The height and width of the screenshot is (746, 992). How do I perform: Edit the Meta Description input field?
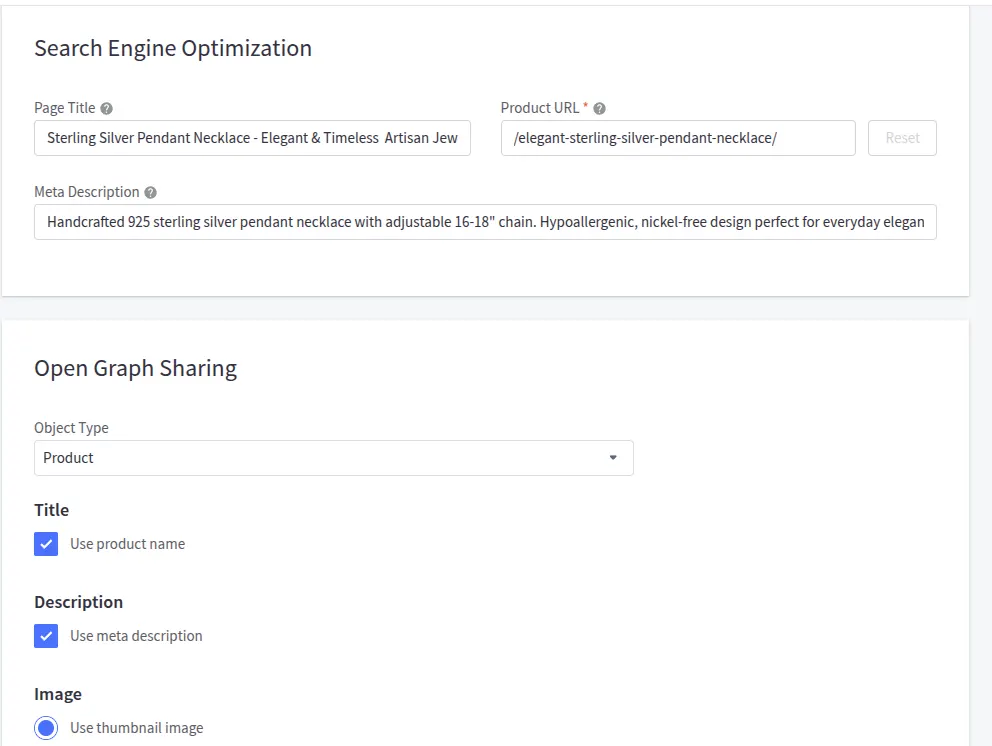(x=485, y=222)
